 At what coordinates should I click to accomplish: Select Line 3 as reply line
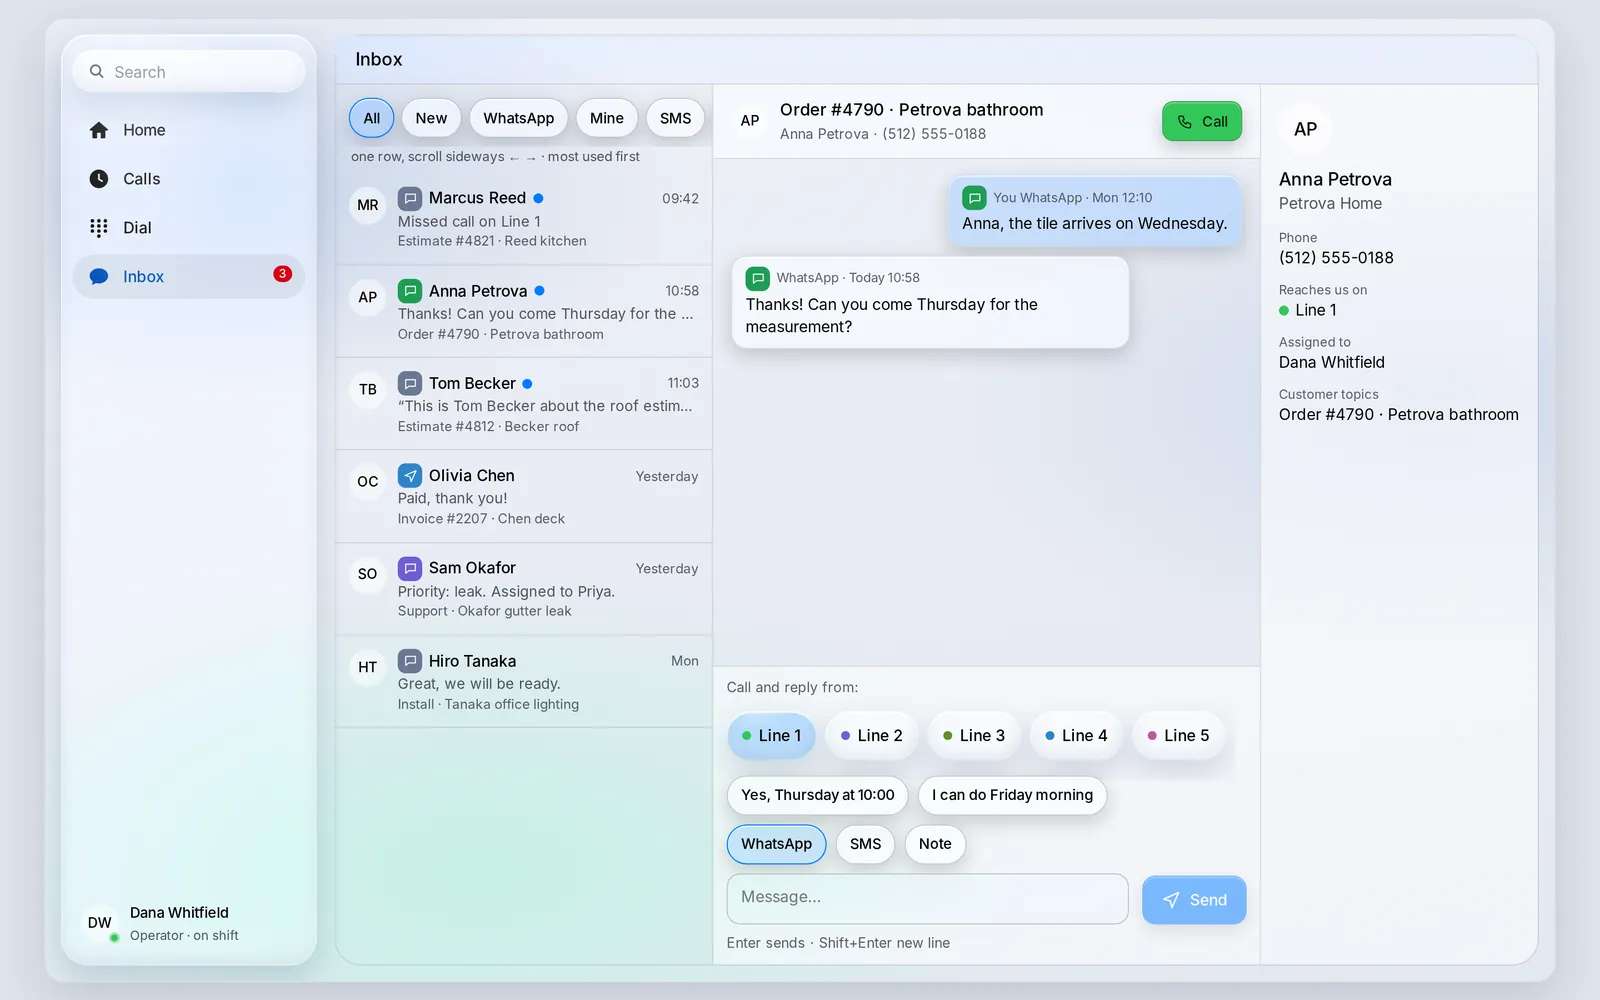[x=974, y=736]
